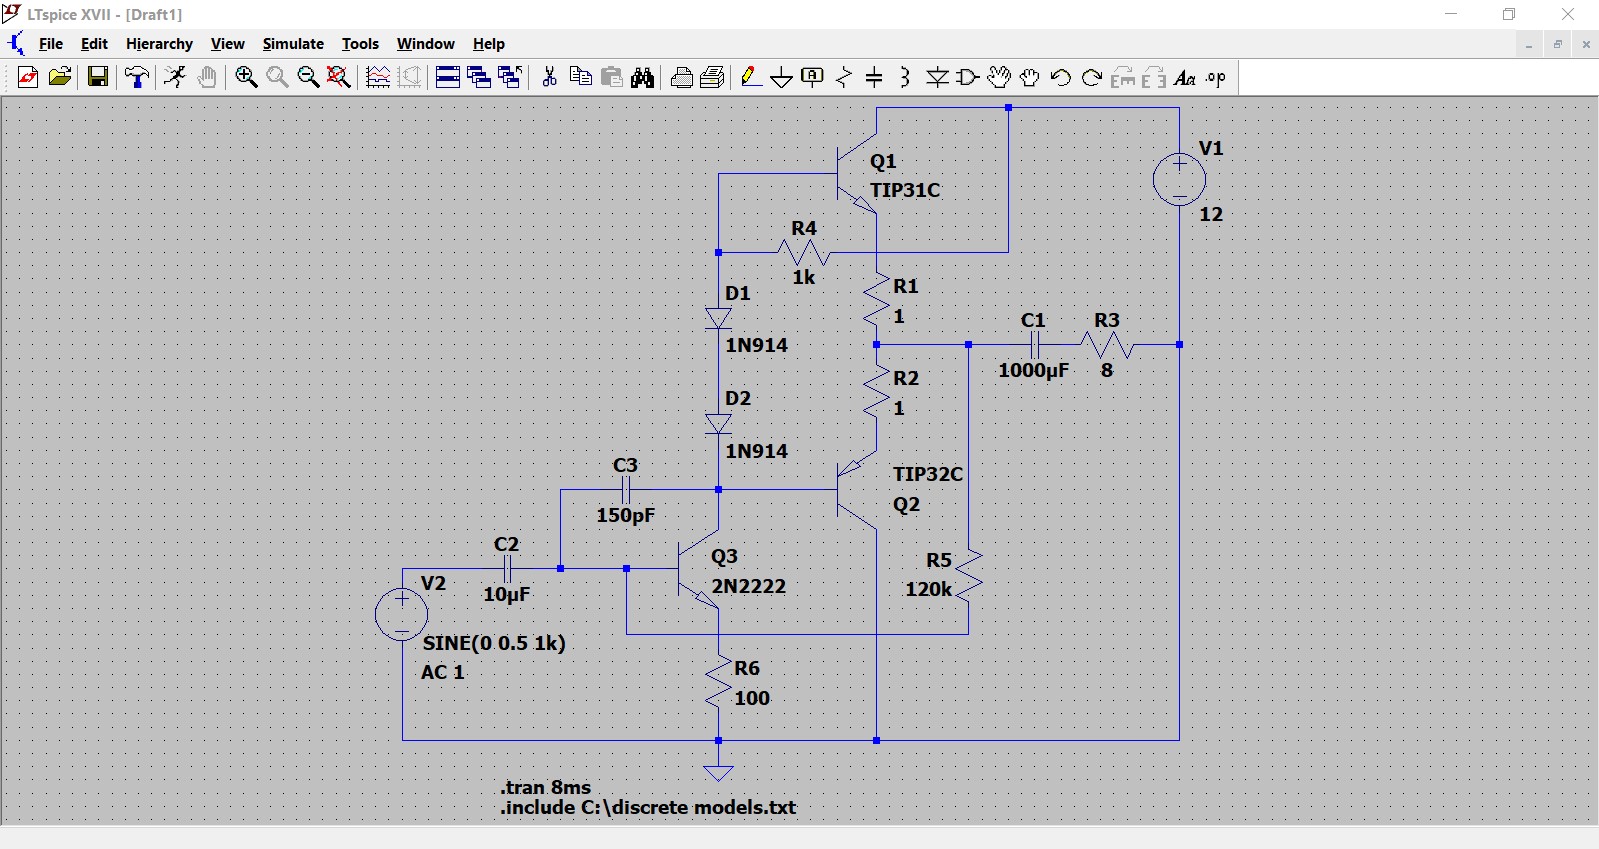Select the Zoom Out magnifier tool

(308, 78)
